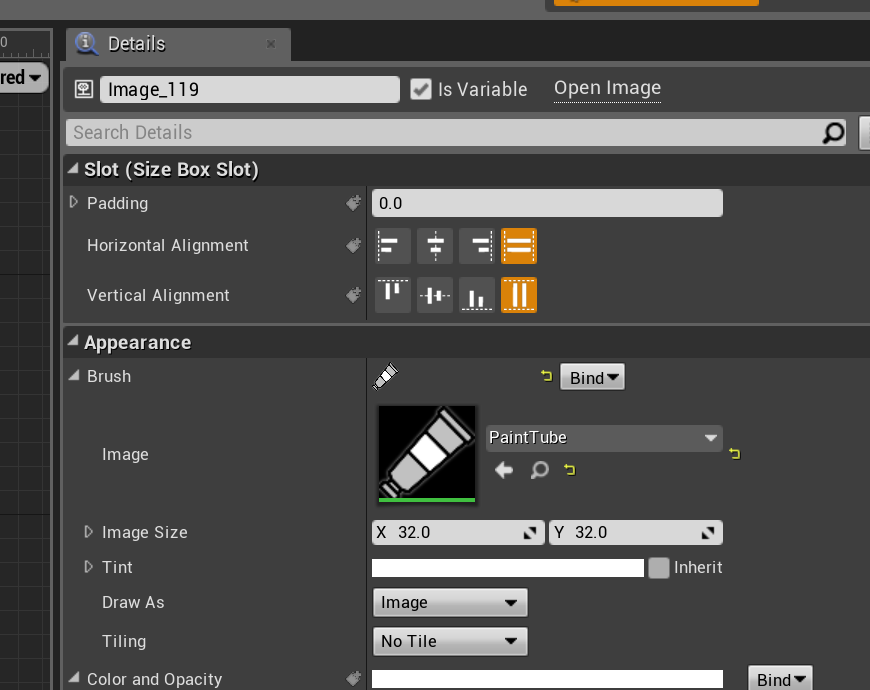Click the Details tab magnifier info icon
870x690 pixels.
tap(87, 44)
